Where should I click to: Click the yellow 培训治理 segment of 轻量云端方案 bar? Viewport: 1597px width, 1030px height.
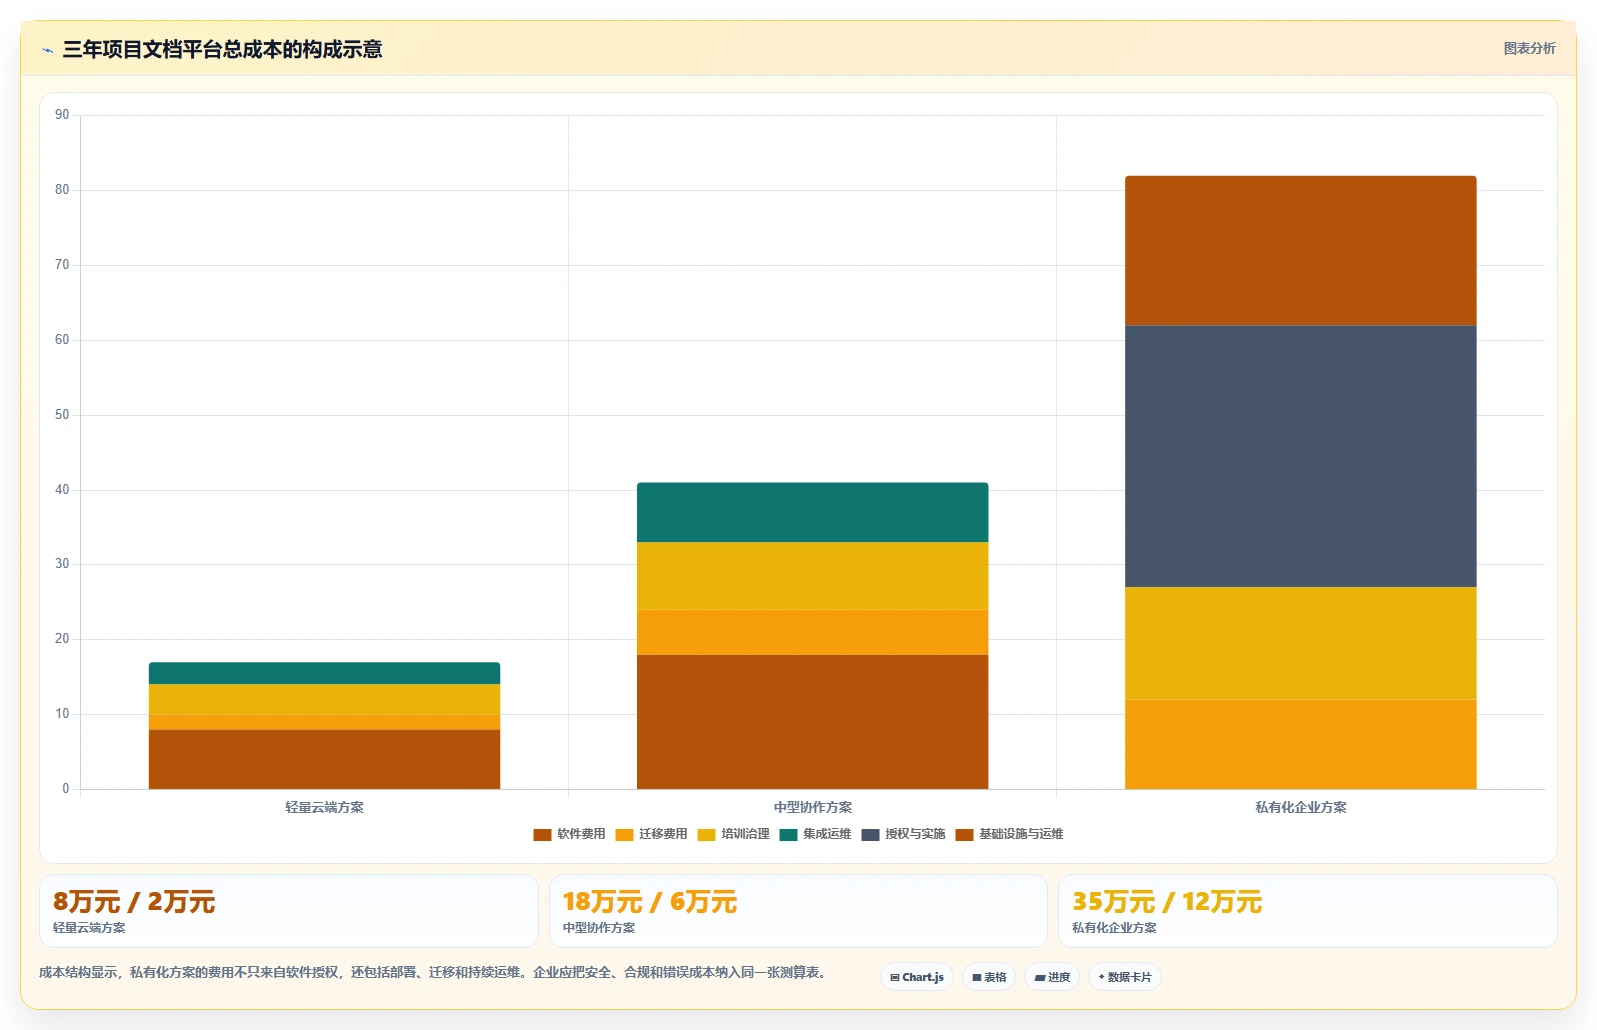(x=324, y=699)
